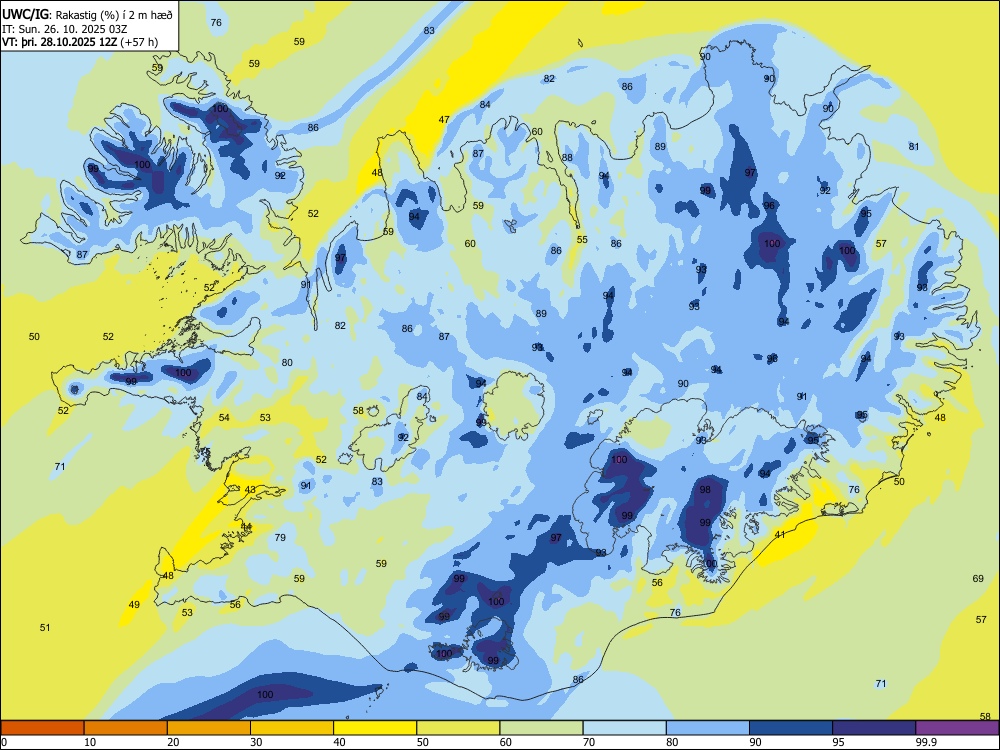Click the humidity value '51' on the map

45,628
